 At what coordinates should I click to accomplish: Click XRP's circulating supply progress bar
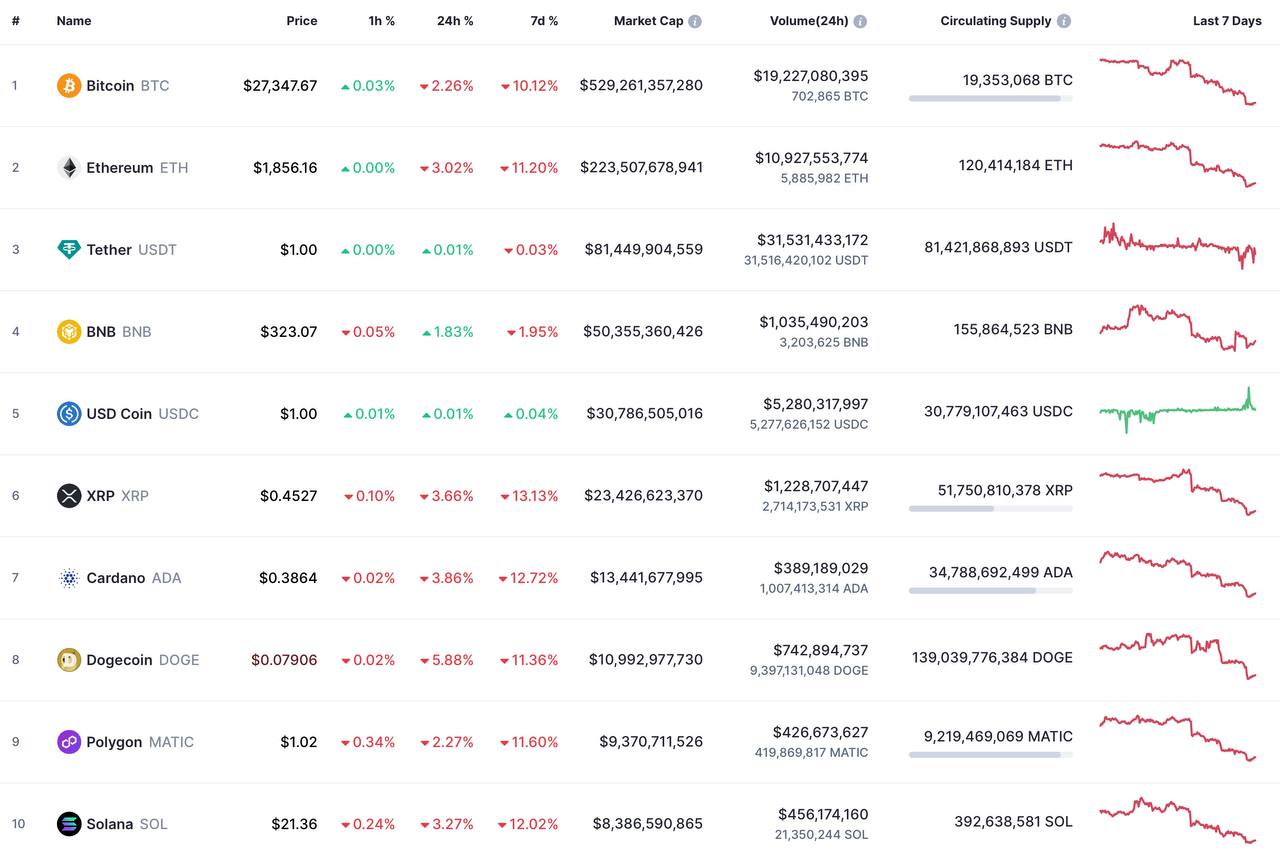point(990,509)
